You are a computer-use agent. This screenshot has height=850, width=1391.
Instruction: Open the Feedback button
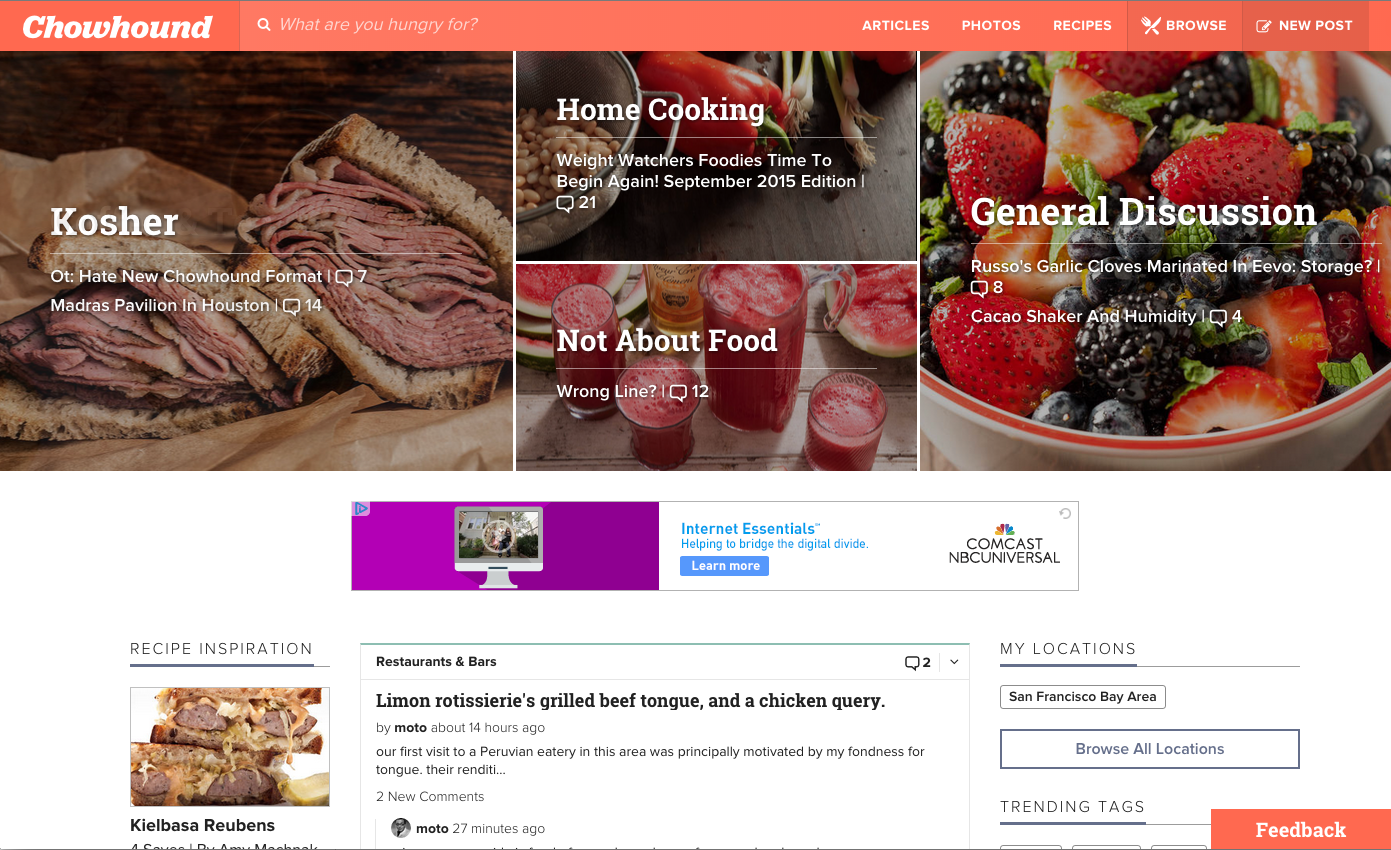coord(1301,830)
